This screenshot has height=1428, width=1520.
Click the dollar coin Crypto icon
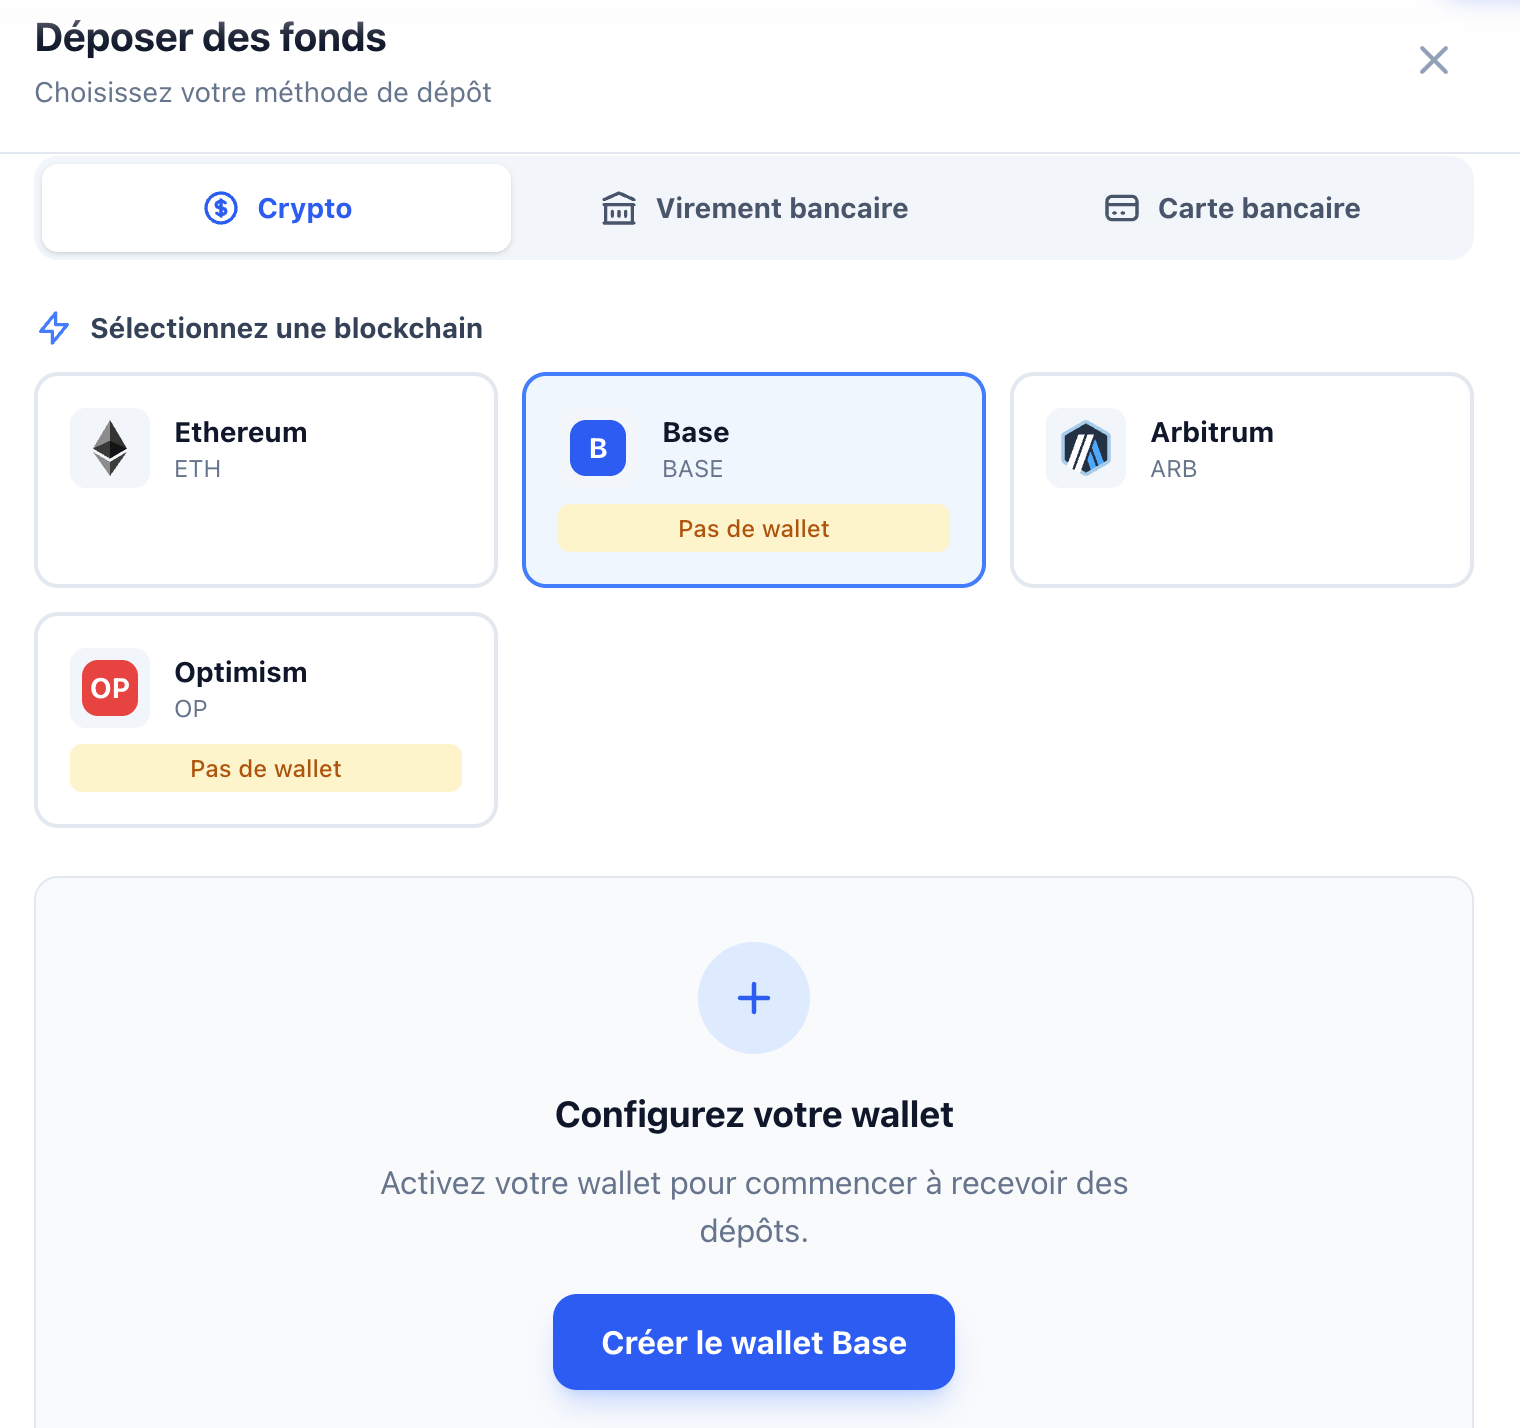(221, 208)
